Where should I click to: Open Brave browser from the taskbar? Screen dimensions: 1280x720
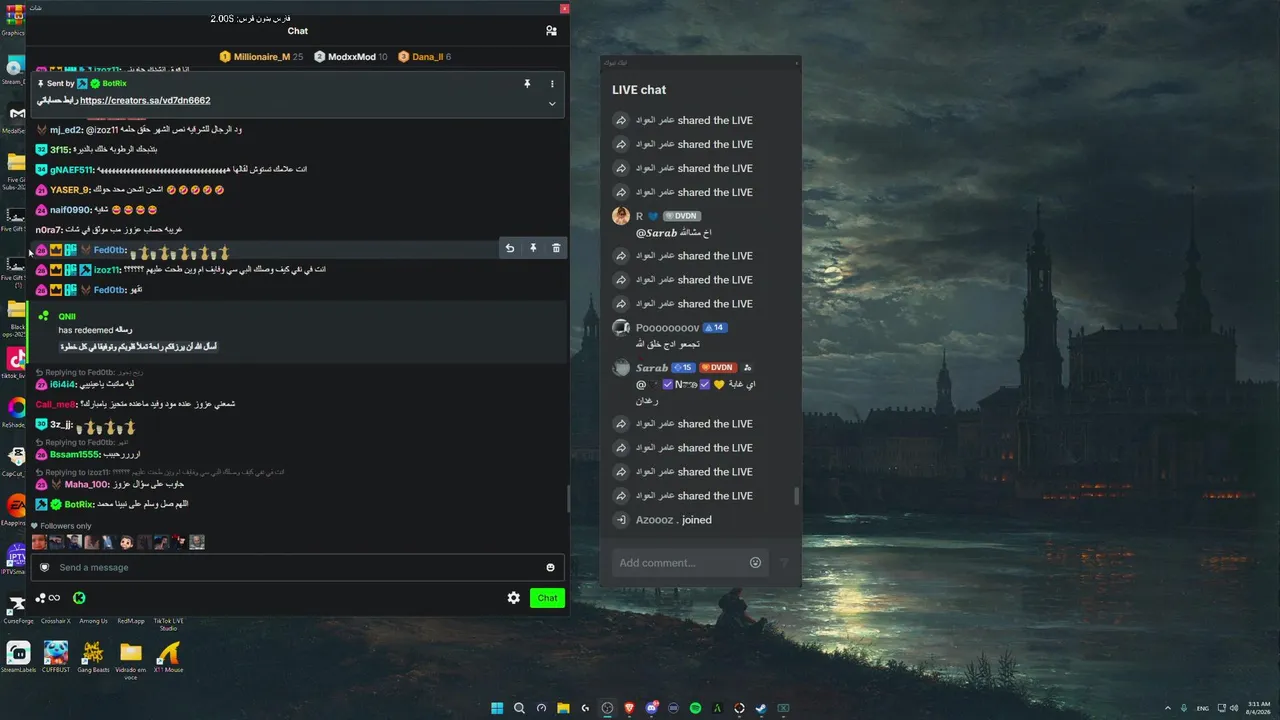tap(629, 708)
